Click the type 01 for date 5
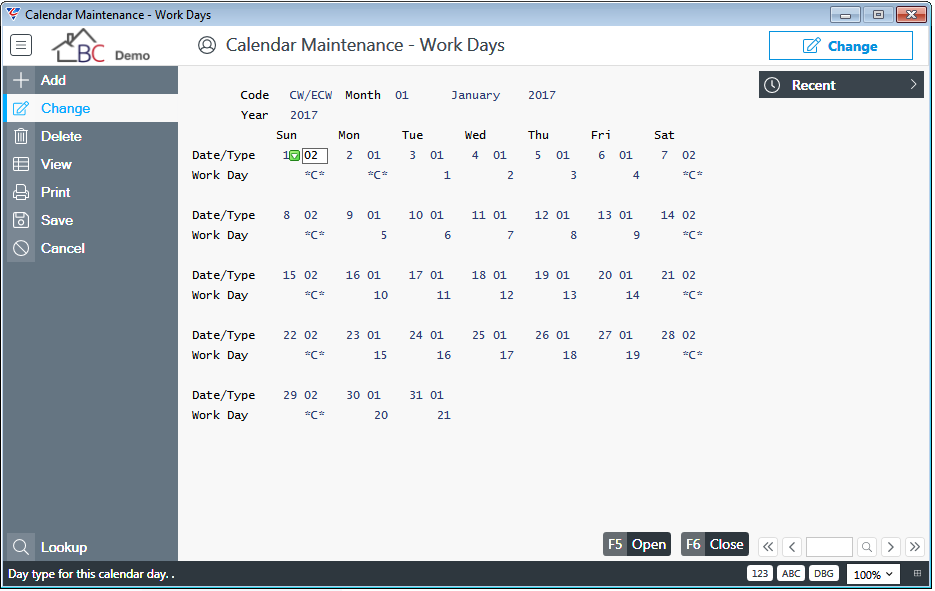The image size is (935, 591). (563, 155)
